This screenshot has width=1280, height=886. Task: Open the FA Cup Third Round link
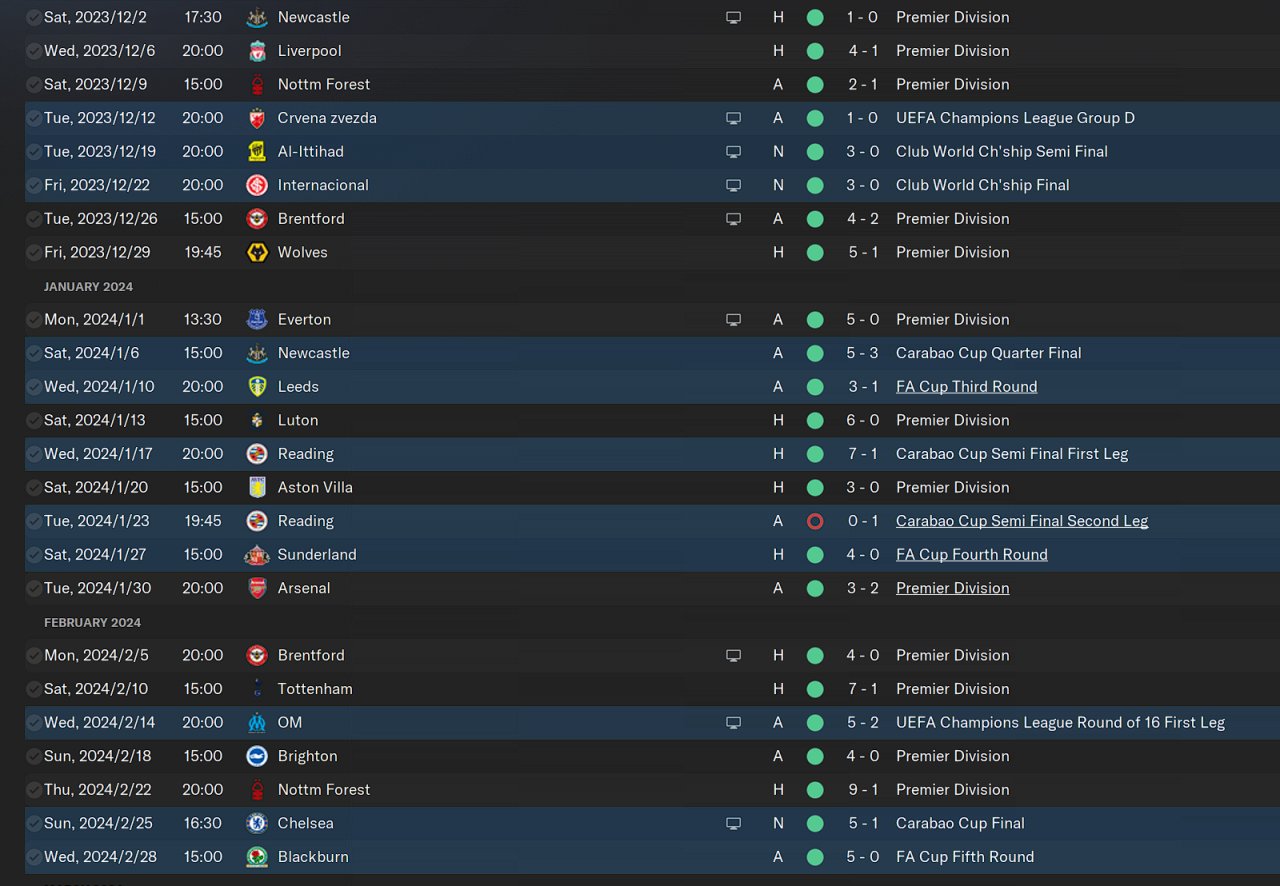point(966,387)
